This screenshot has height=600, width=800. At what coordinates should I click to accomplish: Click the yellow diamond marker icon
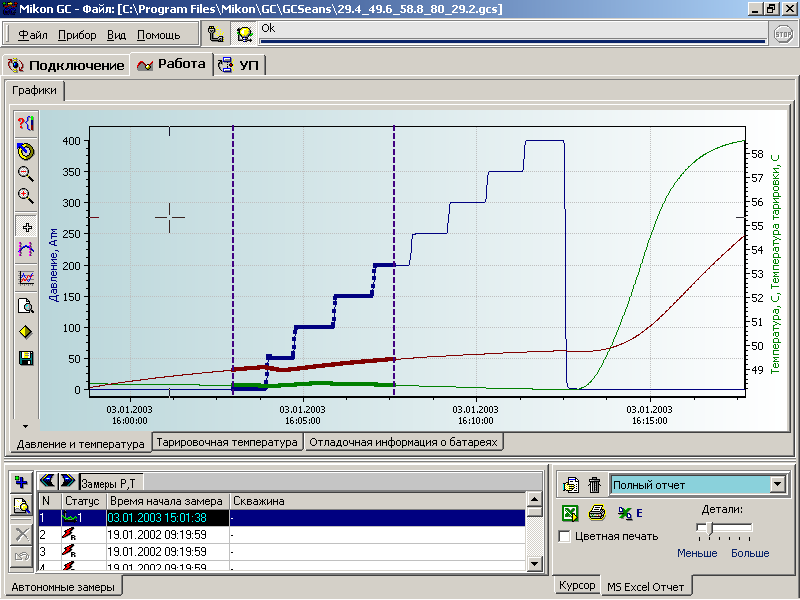pyautogui.click(x=27, y=332)
